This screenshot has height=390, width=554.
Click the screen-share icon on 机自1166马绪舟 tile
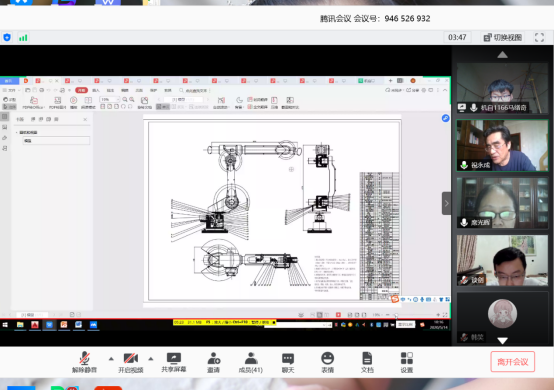462,107
